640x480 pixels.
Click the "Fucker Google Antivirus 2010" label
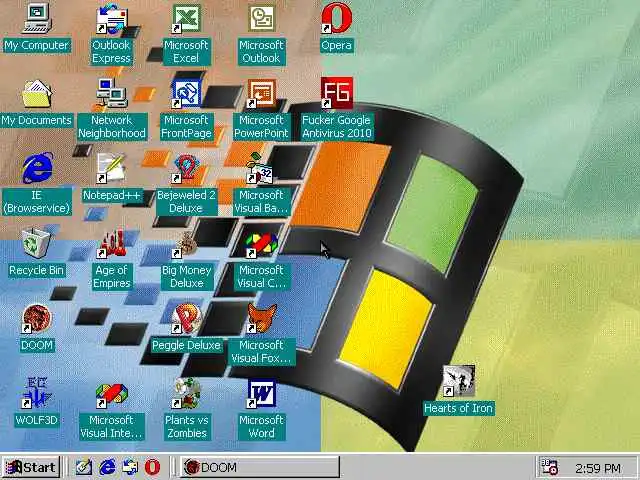tap(337, 127)
